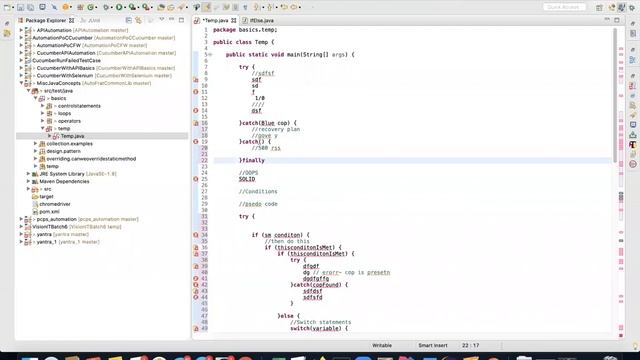
Task: Select Temp.java in the package tree
Action: (73, 136)
